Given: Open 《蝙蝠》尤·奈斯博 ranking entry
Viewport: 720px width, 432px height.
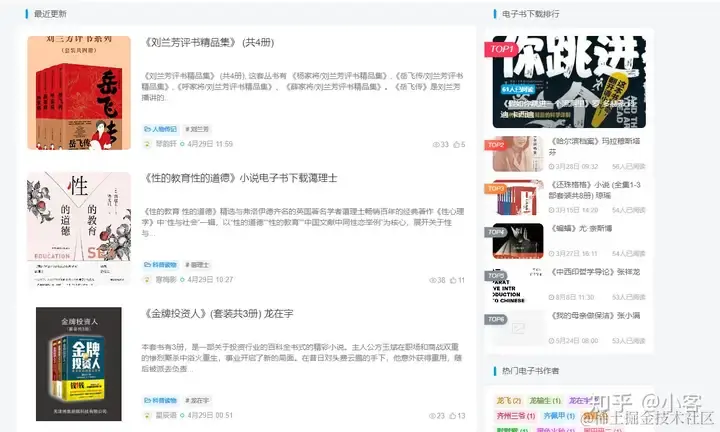Looking at the screenshot, I should [x=581, y=229].
